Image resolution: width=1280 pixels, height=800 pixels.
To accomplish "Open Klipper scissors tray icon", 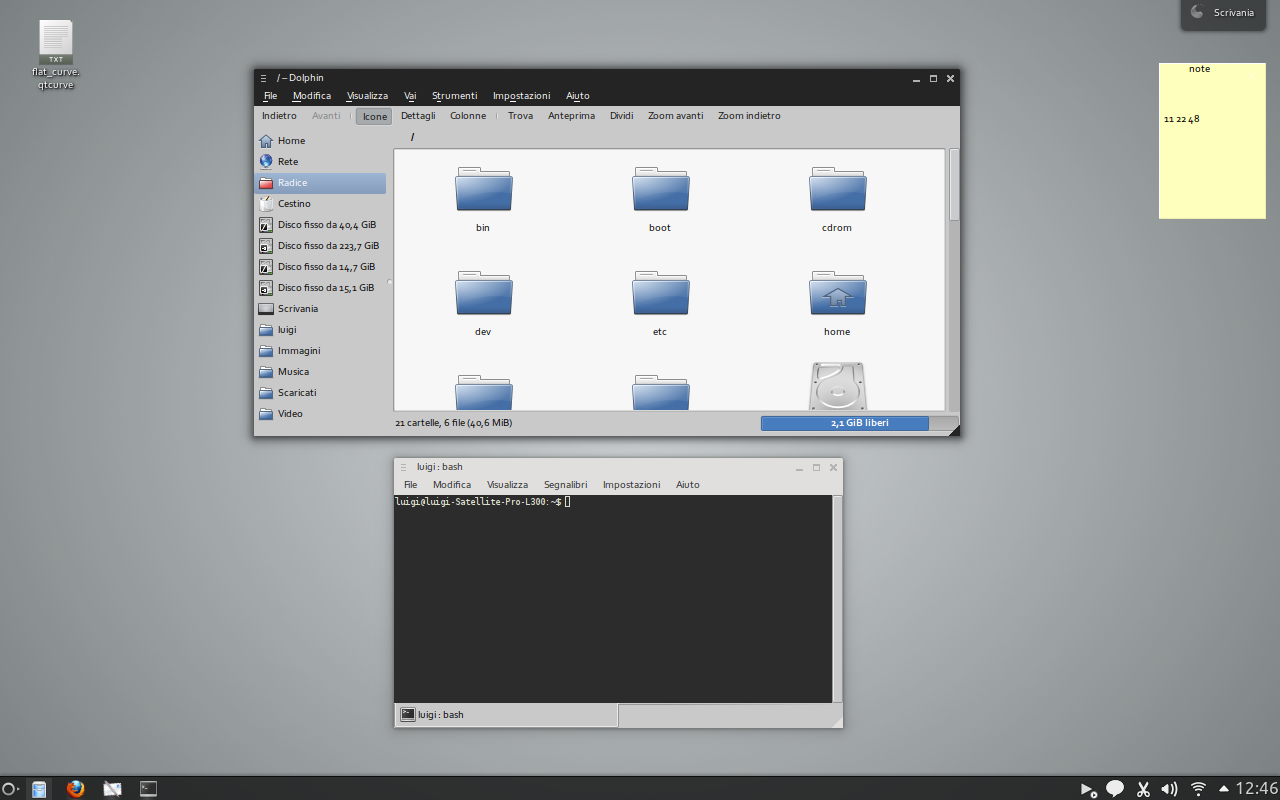I will tap(1144, 789).
